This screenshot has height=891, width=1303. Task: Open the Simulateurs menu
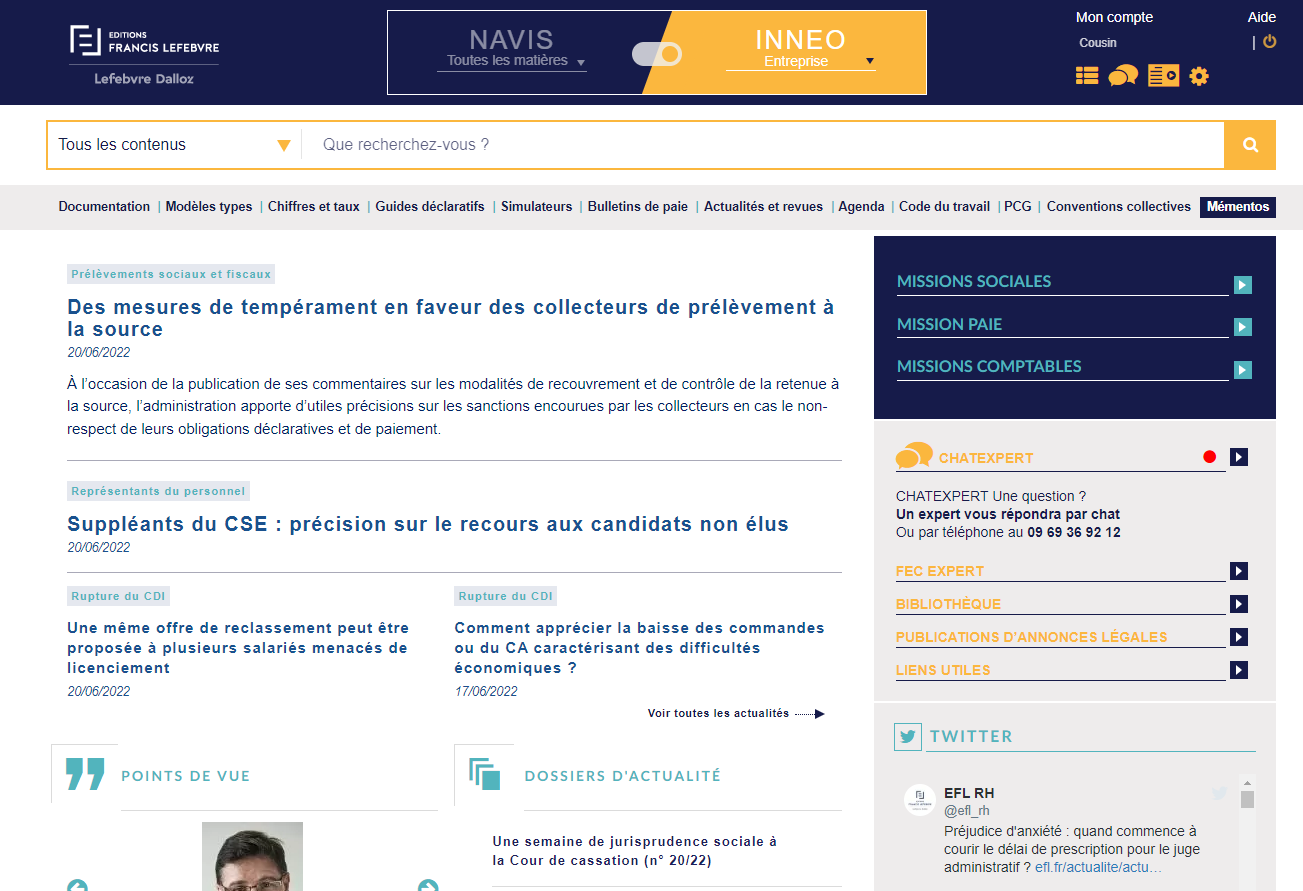(x=537, y=207)
